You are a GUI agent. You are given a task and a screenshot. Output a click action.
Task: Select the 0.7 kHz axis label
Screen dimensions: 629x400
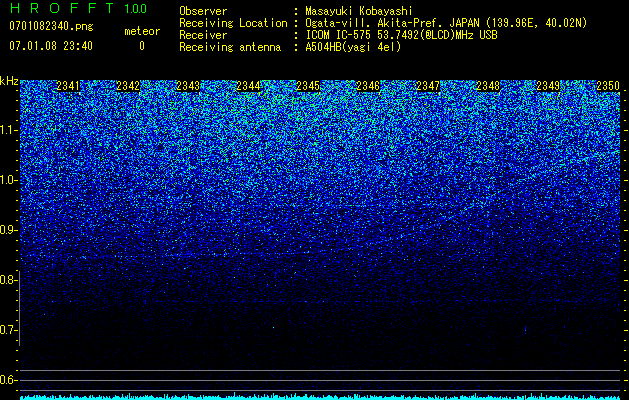(7, 330)
